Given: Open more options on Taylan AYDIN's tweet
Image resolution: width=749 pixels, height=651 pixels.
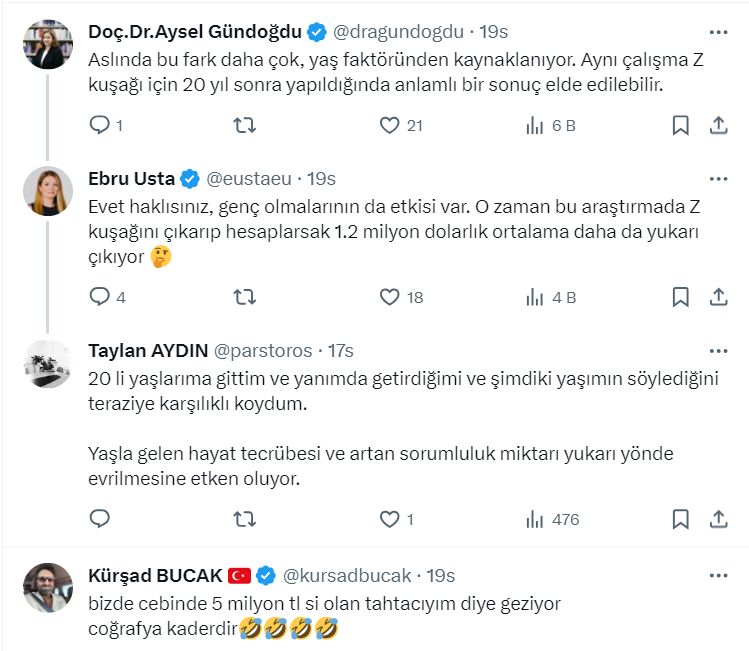Looking at the screenshot, I should pyautogui.click(x=718, y=351).
